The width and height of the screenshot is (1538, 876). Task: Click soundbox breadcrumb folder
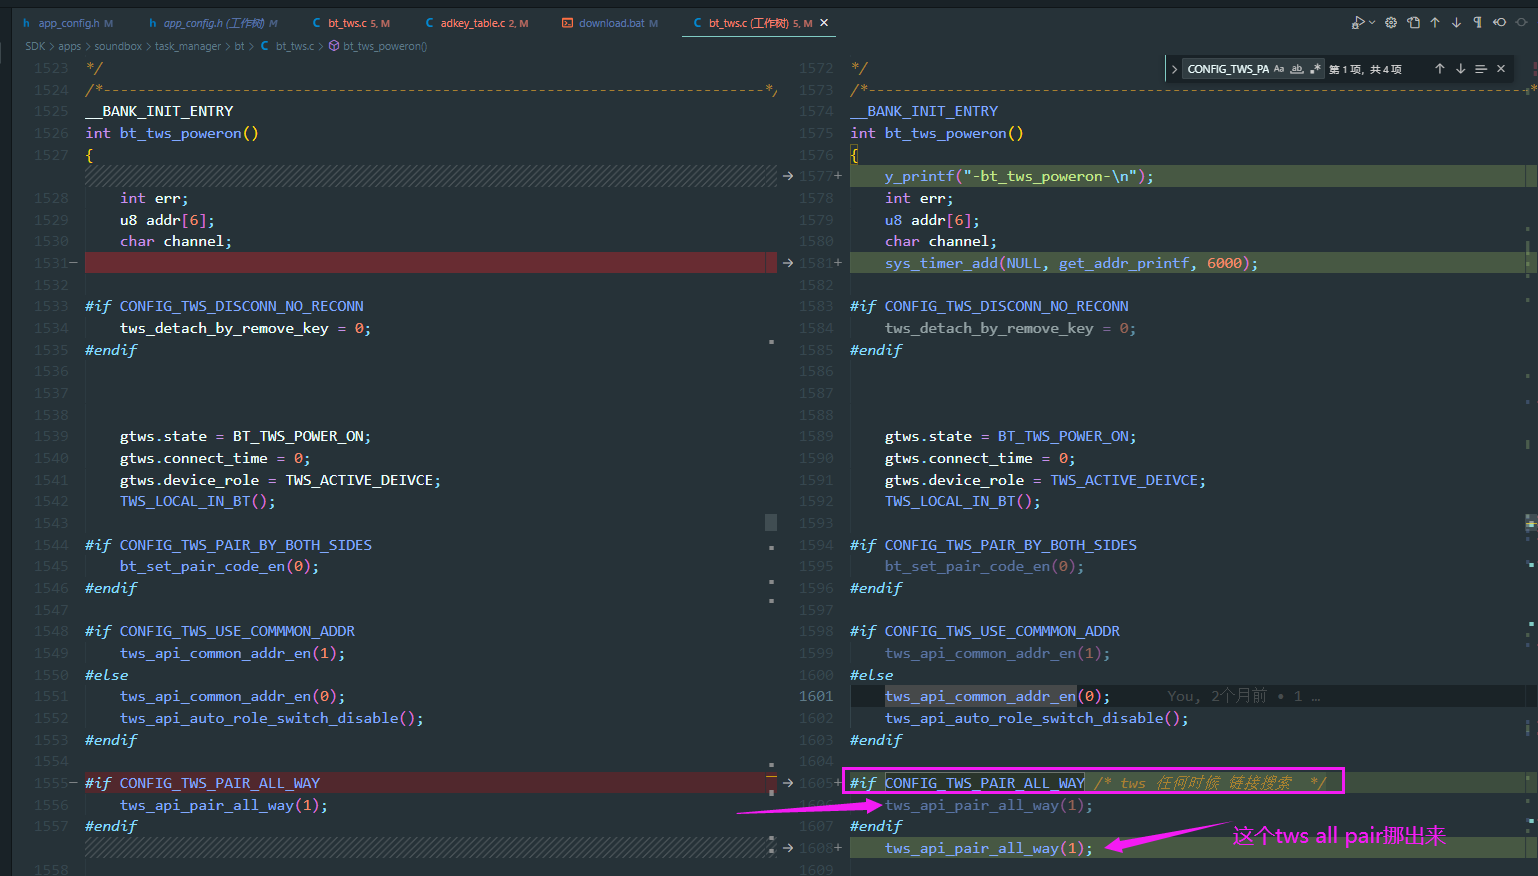tap(118, 46)
